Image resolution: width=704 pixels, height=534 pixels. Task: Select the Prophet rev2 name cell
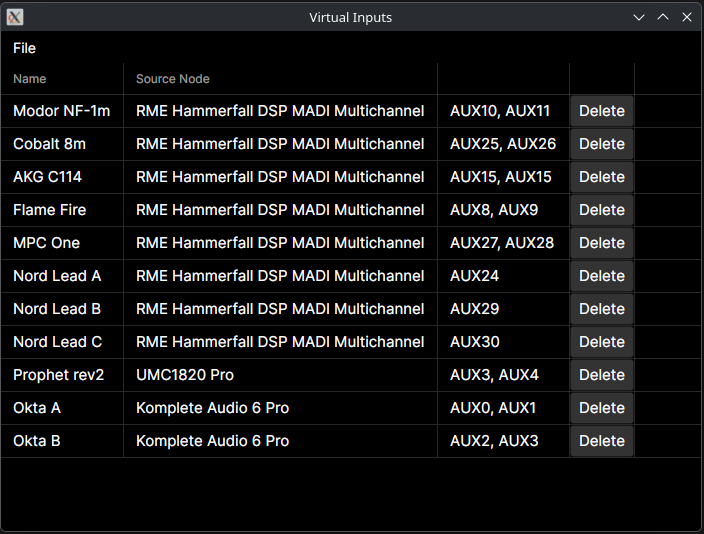(x=62, y=375)
